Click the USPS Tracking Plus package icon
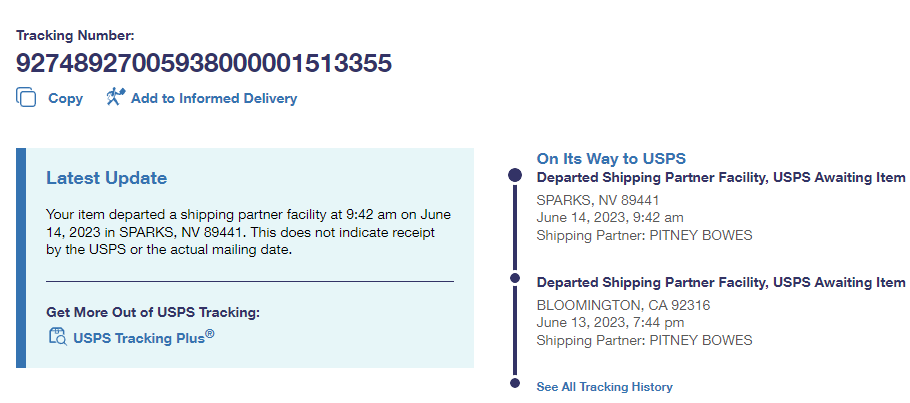 click(x=57, y=337)
